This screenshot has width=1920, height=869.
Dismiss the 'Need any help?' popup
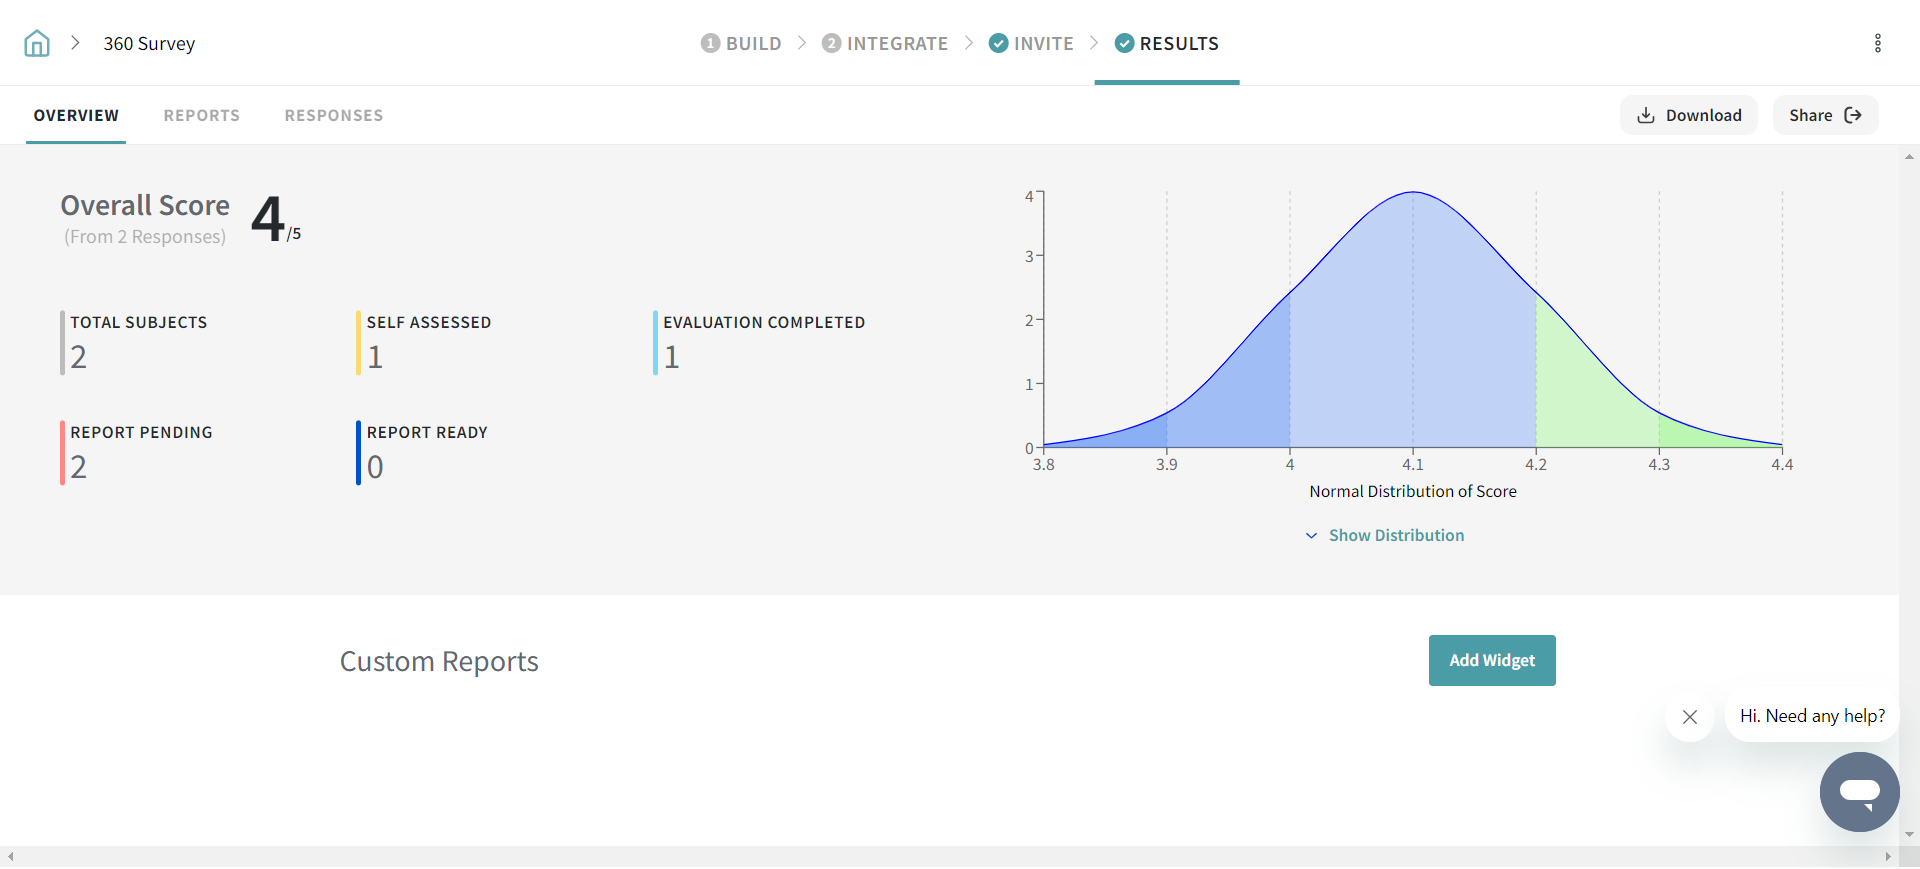point(1689,717)
